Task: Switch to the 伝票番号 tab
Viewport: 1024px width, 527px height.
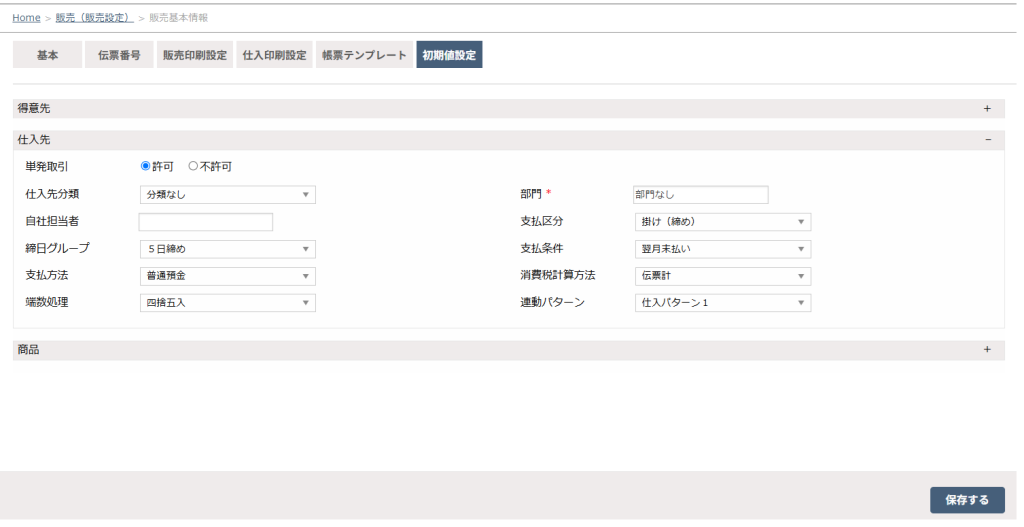Action: [119, 55]
